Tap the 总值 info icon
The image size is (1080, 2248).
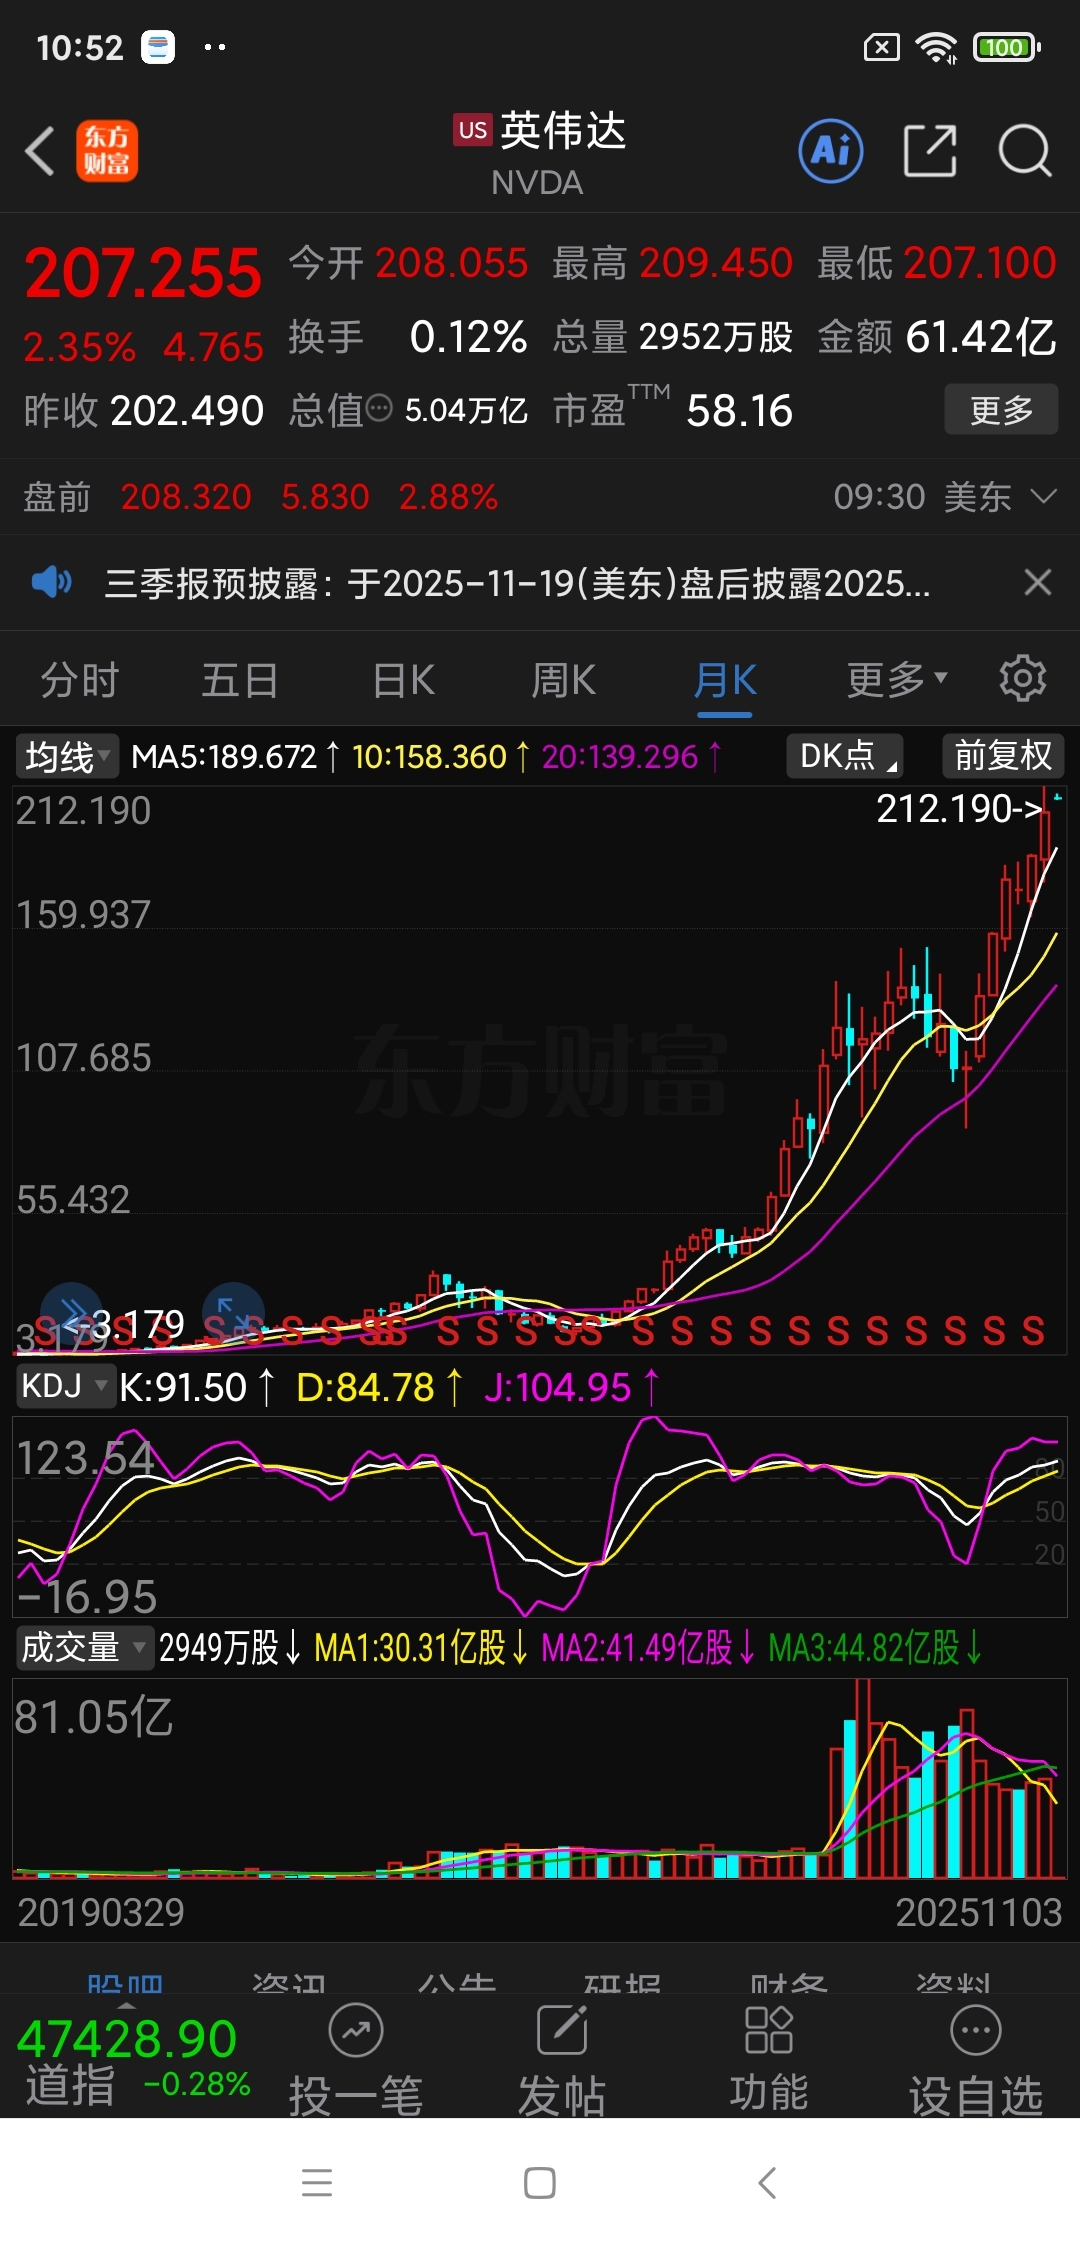(x=379, y=408)
